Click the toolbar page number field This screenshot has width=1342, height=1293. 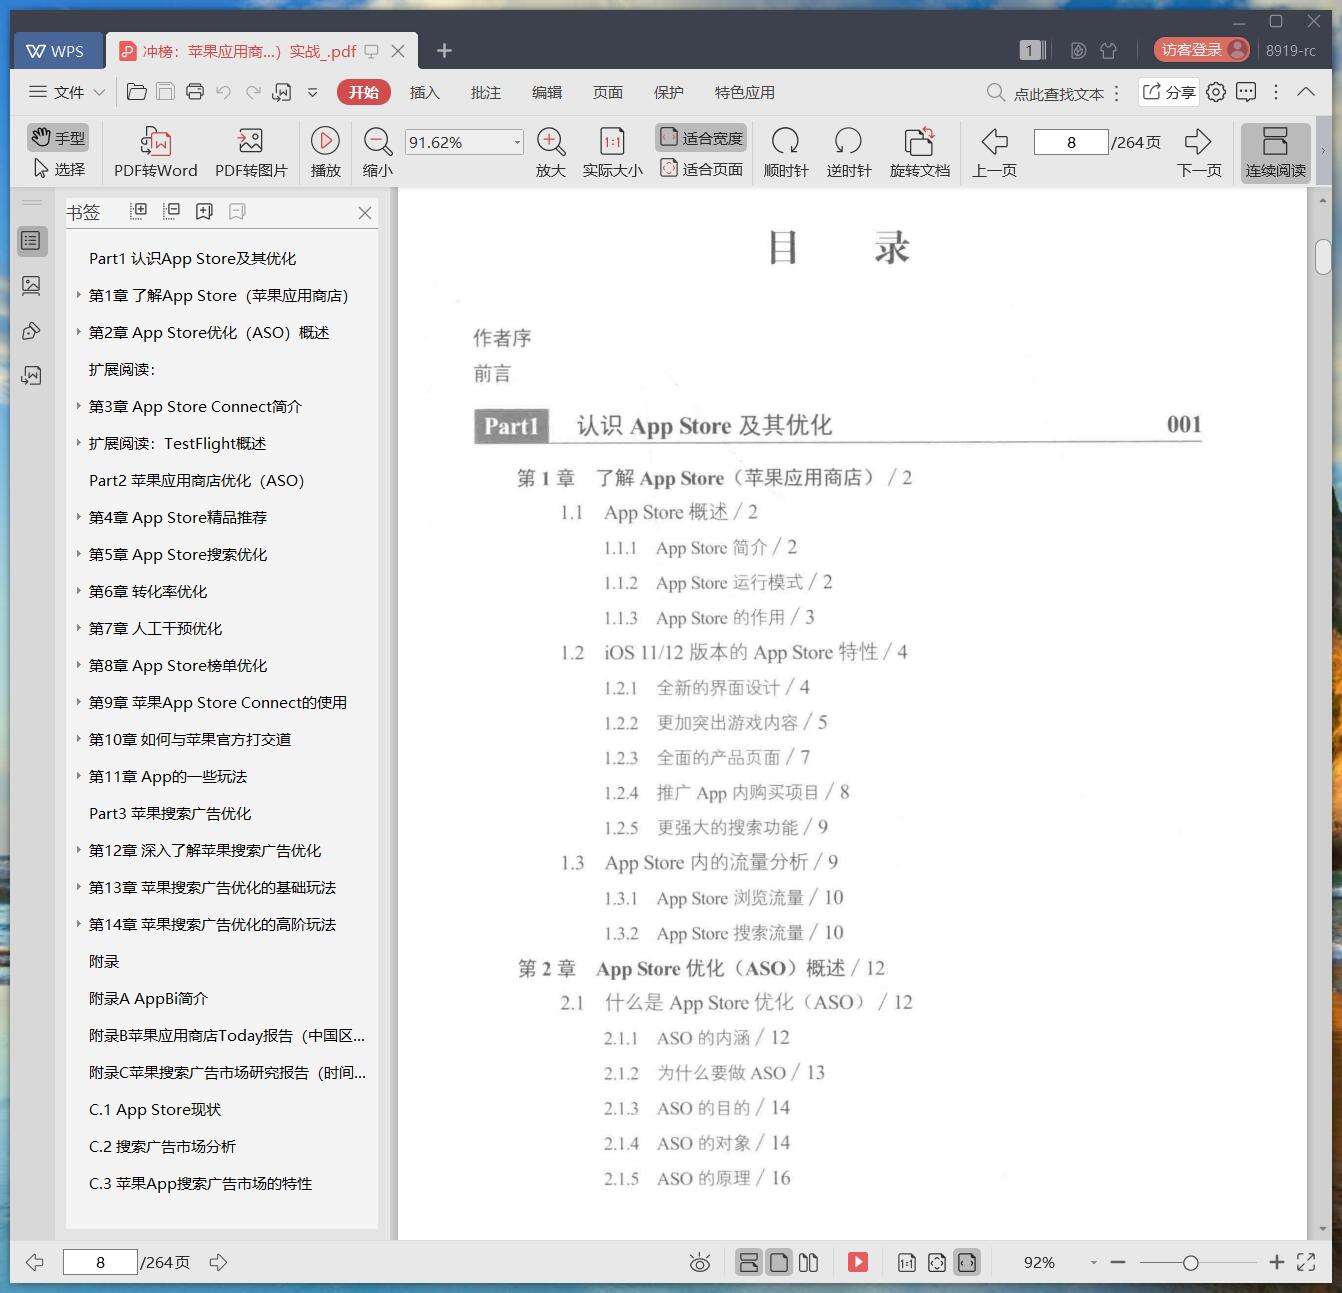(x=1071, y=142)
